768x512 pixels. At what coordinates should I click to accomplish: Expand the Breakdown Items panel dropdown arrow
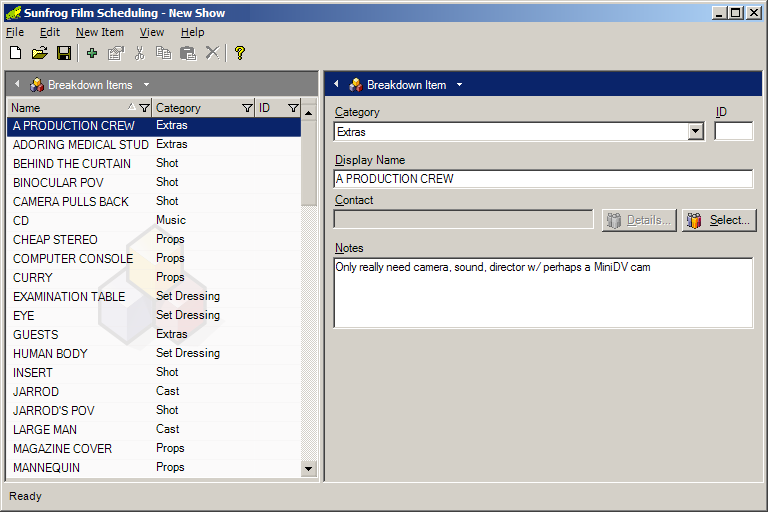click(146, 85)
